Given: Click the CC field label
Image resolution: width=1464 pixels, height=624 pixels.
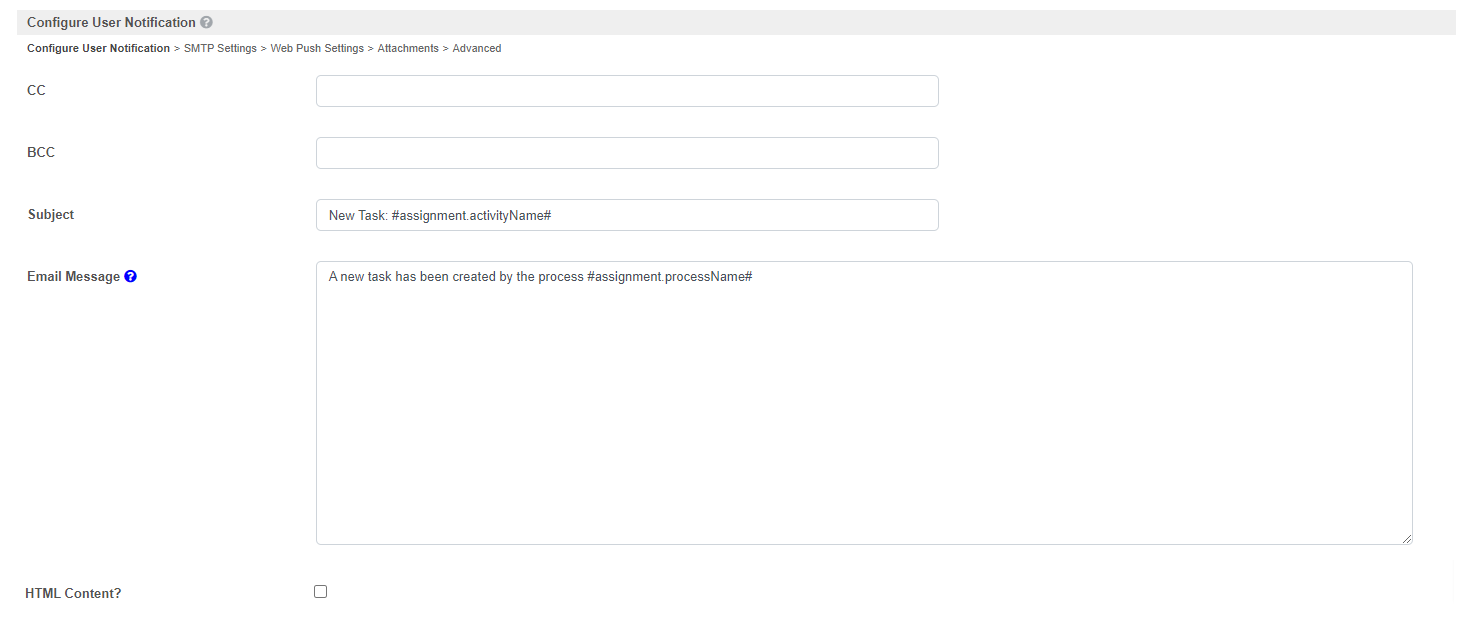Looking at the screenshot, I should pos(36,90).
